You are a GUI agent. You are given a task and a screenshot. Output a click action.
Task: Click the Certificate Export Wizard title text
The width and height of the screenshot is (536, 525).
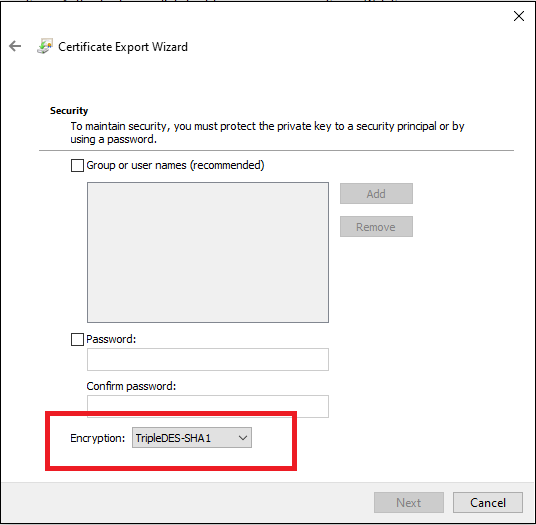123,47
